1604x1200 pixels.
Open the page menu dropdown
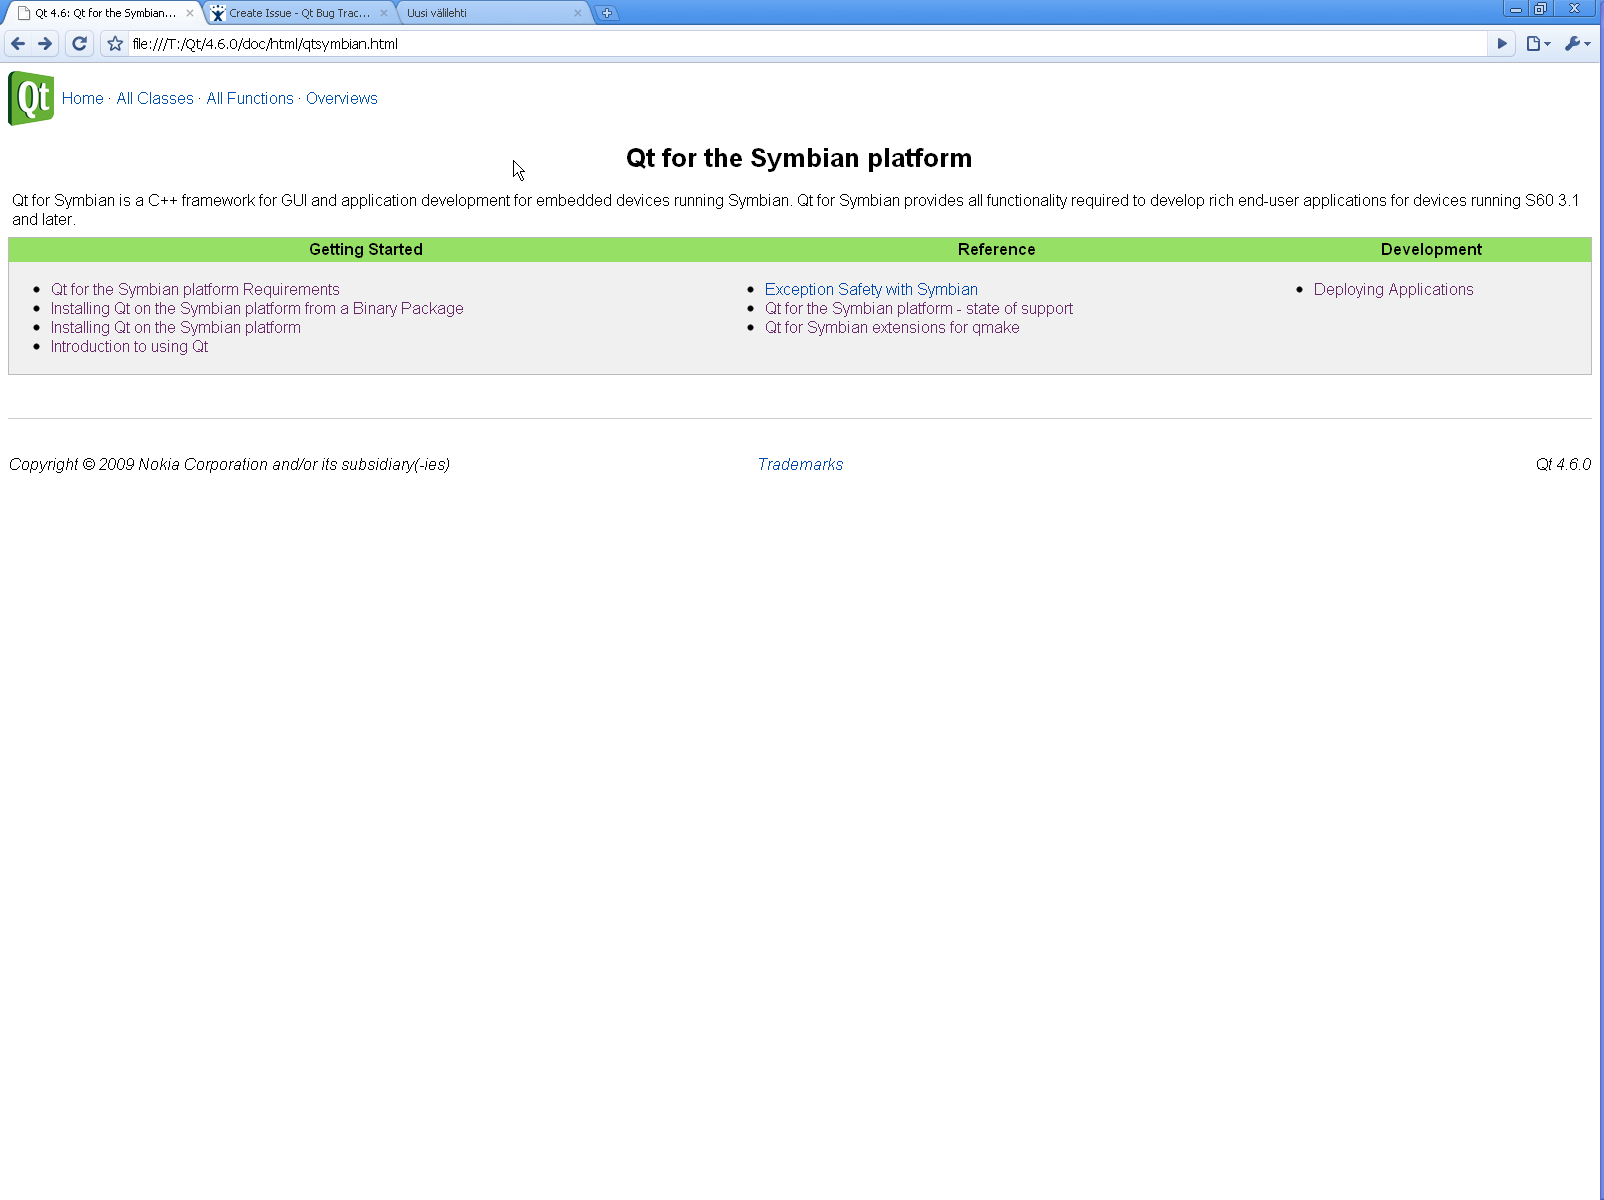[x=1538, y=44]
